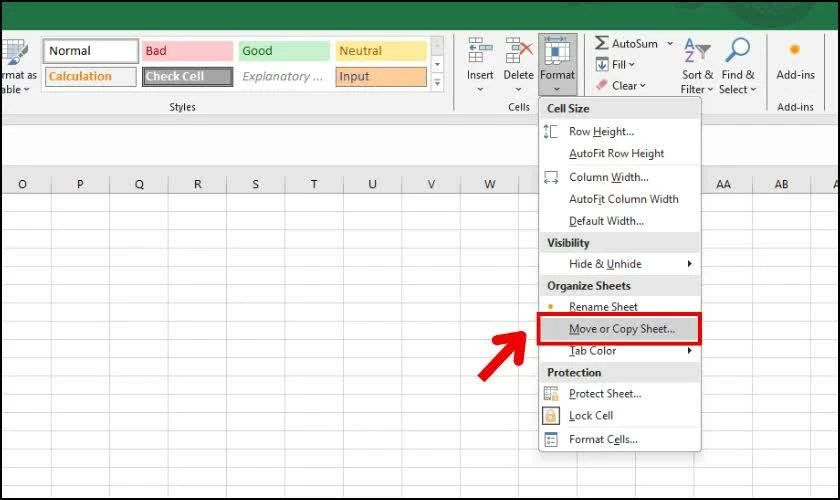Open the Sort & Filter tool
This screenshot has width=840, height=500.
coord(697,52)
